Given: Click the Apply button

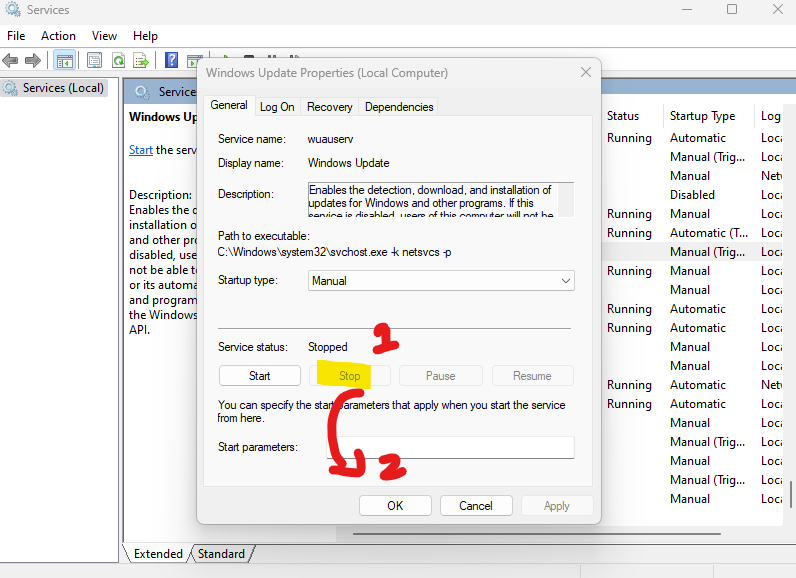Looking at the screenshot, I should (x=557, y=506).
